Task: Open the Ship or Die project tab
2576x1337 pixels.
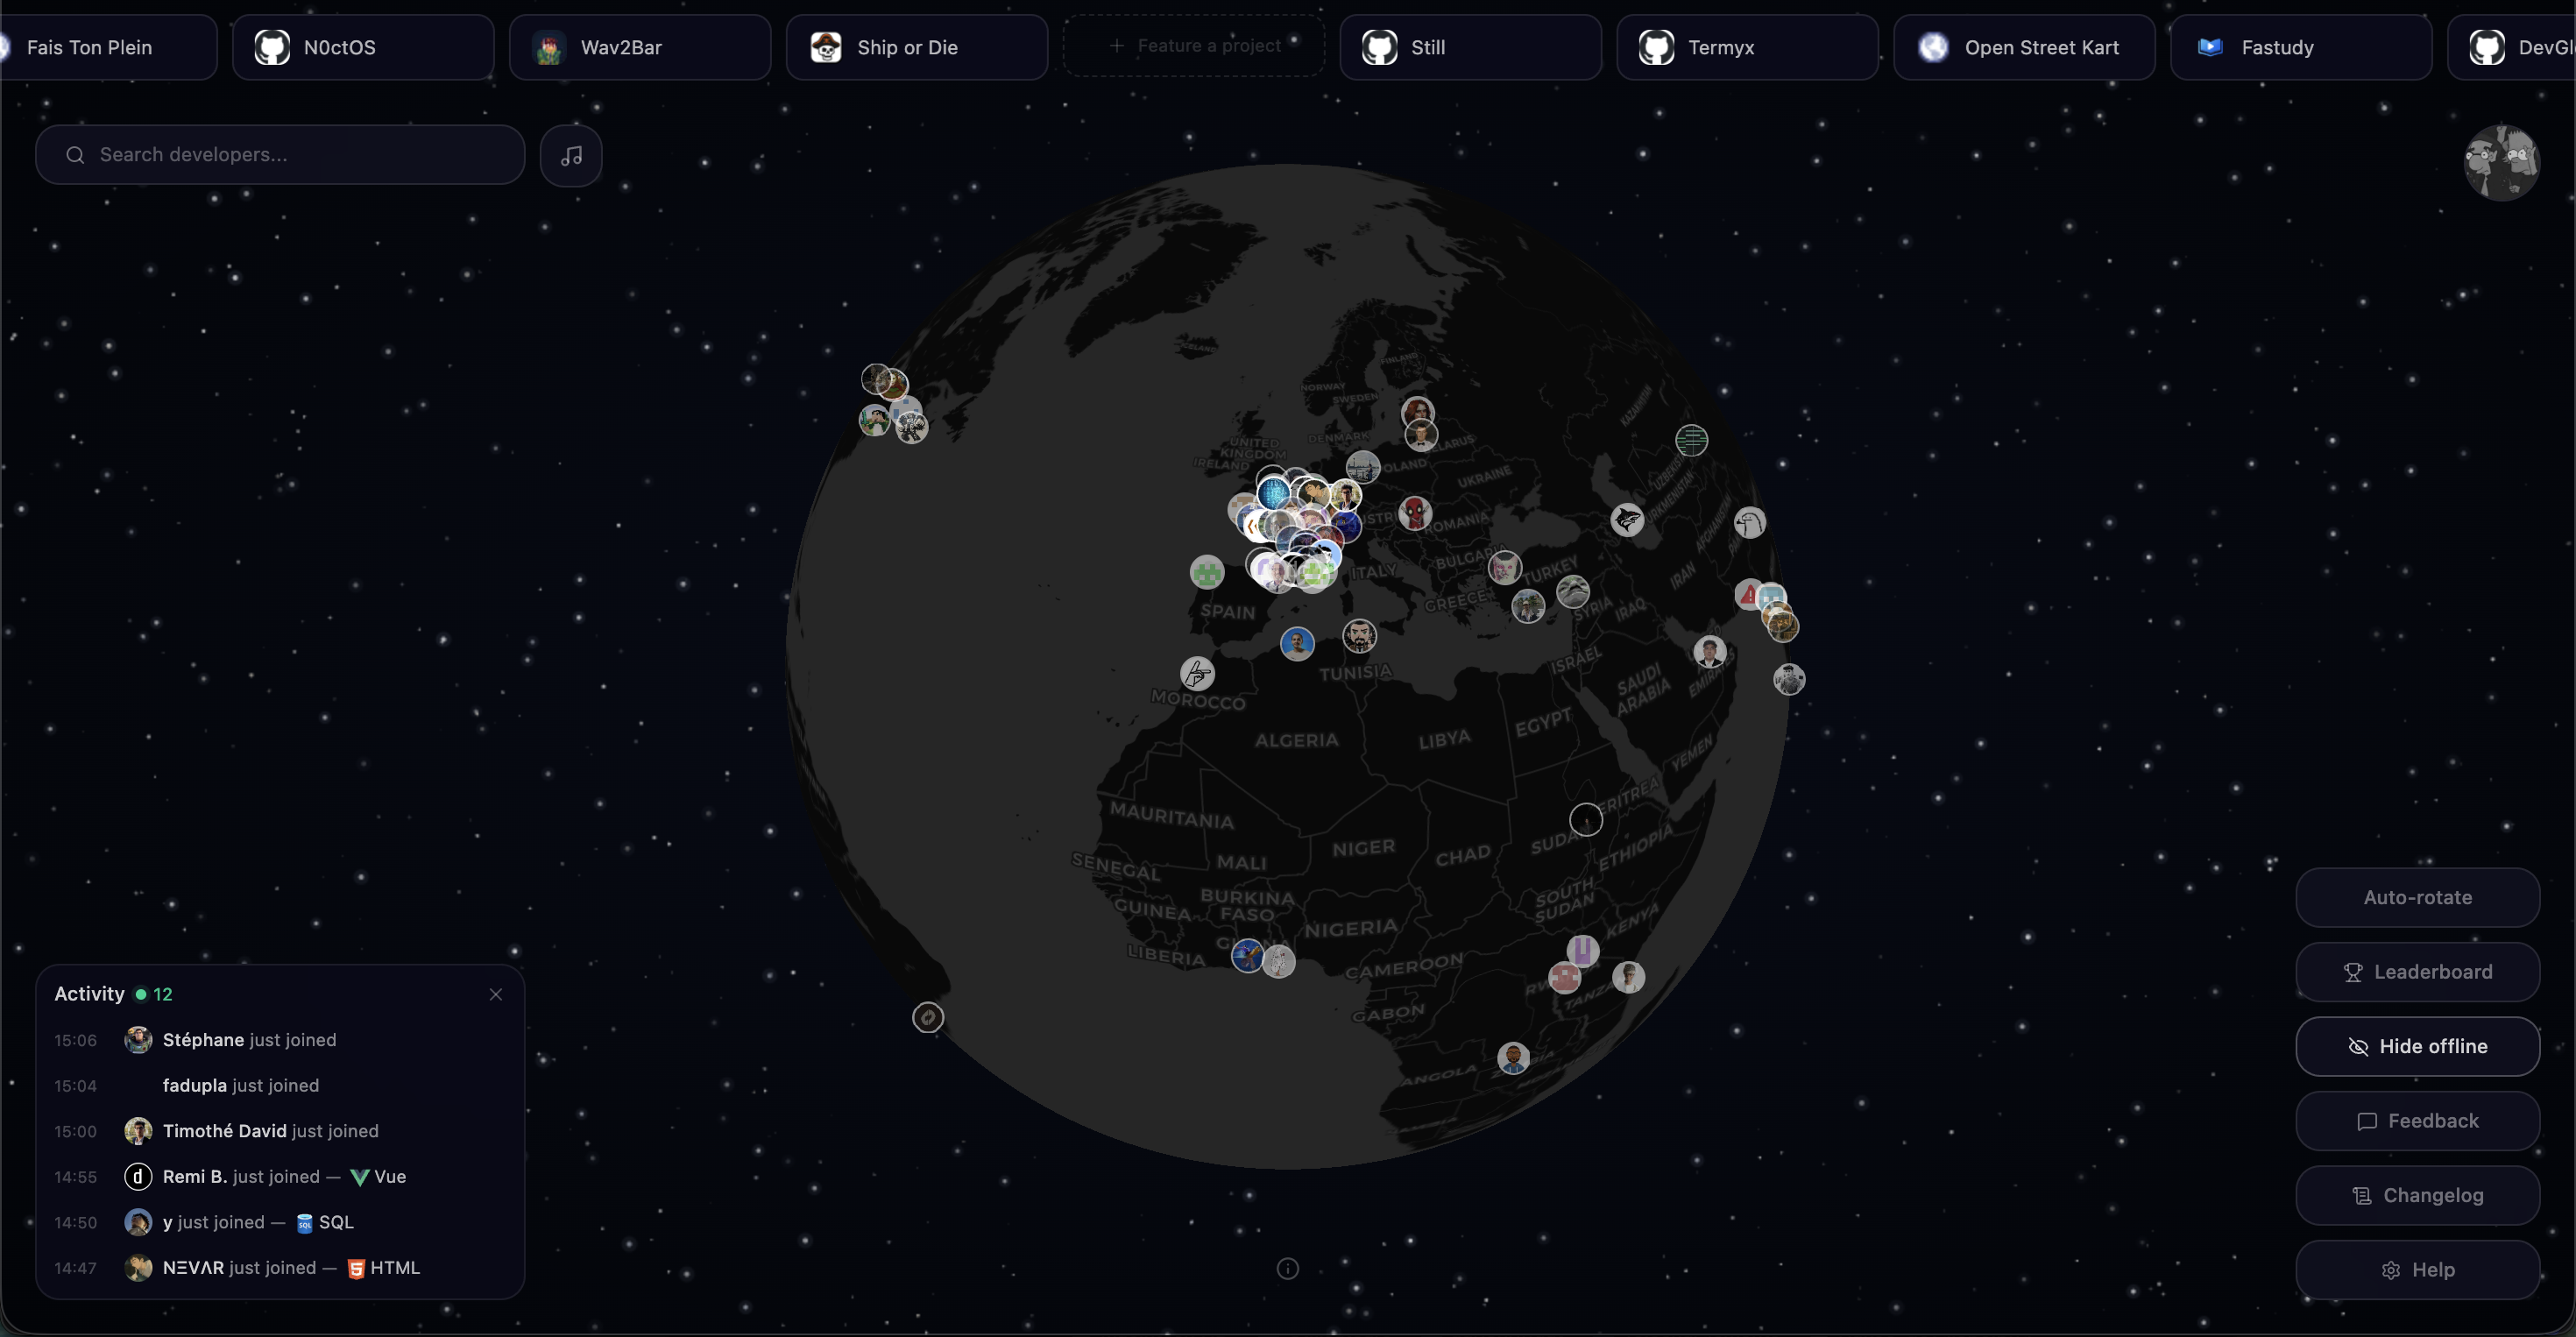Action: 916,47
